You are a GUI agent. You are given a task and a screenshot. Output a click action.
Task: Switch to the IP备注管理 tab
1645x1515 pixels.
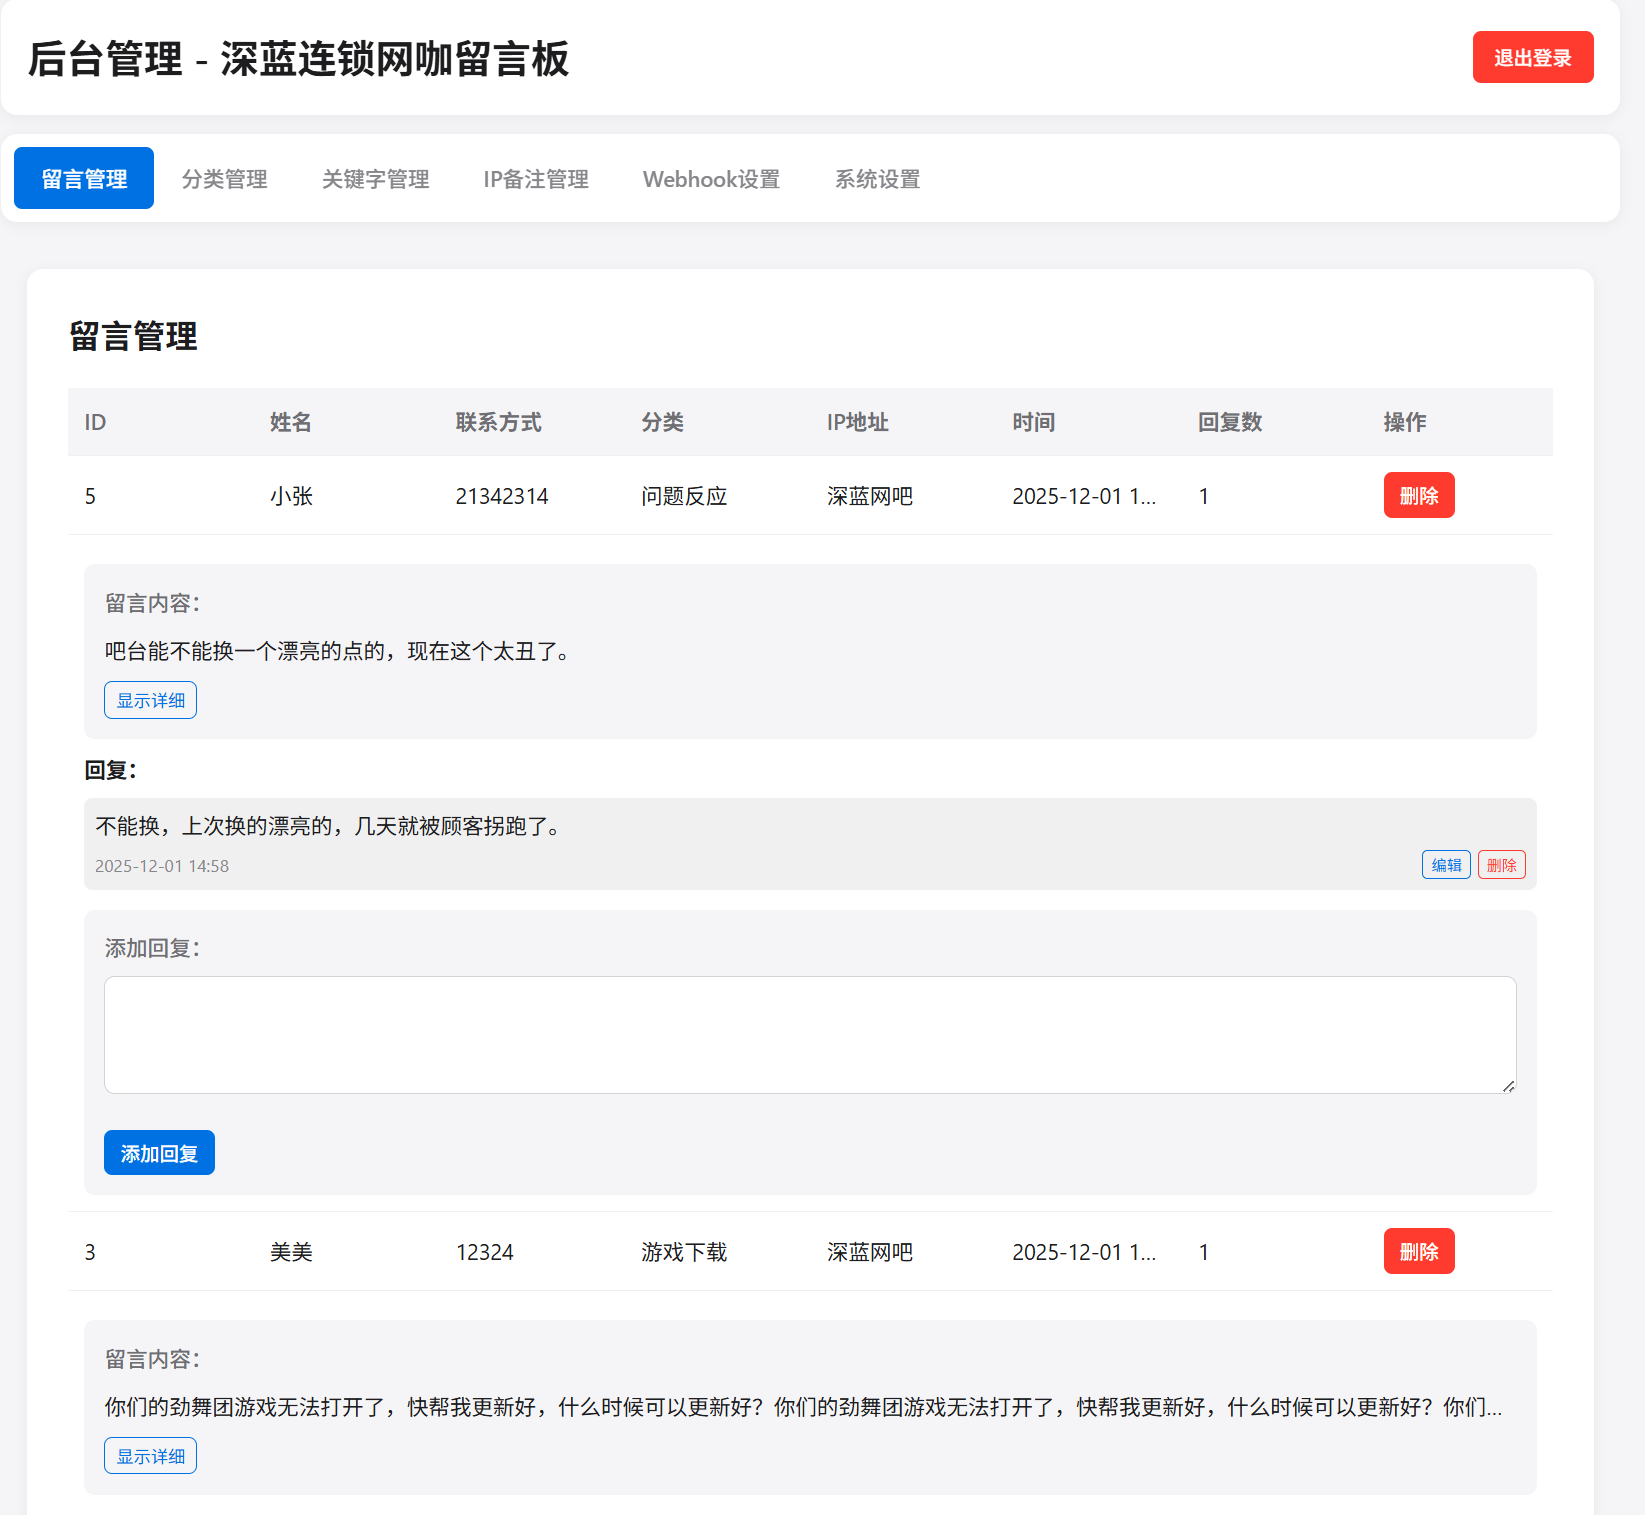pos(536,178)
